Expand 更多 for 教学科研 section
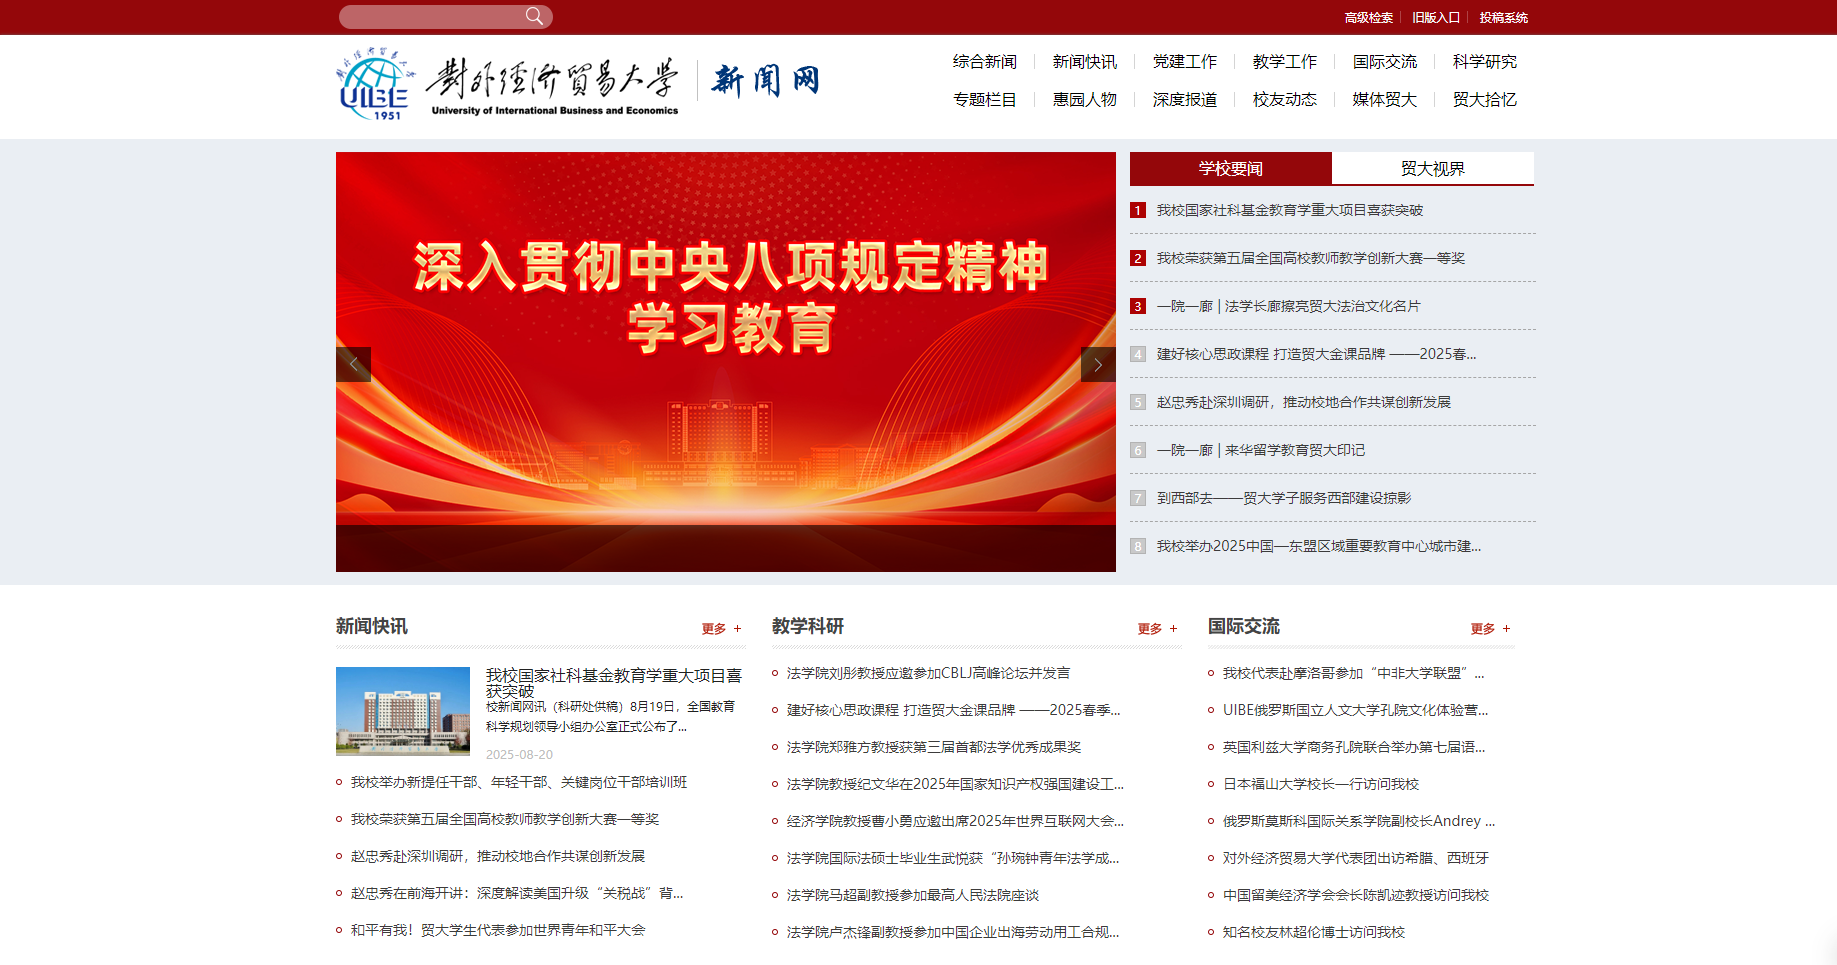Viewport: 1837px width, 965px height. click(1157, 629)
